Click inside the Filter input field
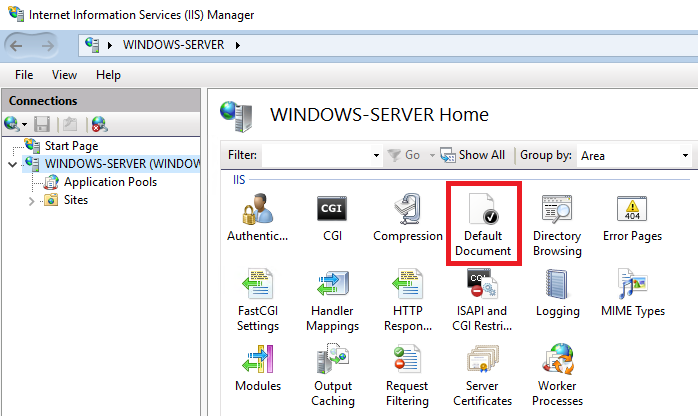The width and height of the screenshot is (698, 416). 317,155
